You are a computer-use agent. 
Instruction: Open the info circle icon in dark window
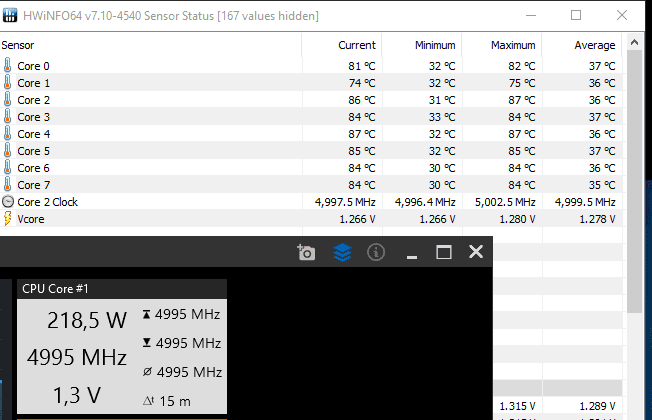click(376, 252)
